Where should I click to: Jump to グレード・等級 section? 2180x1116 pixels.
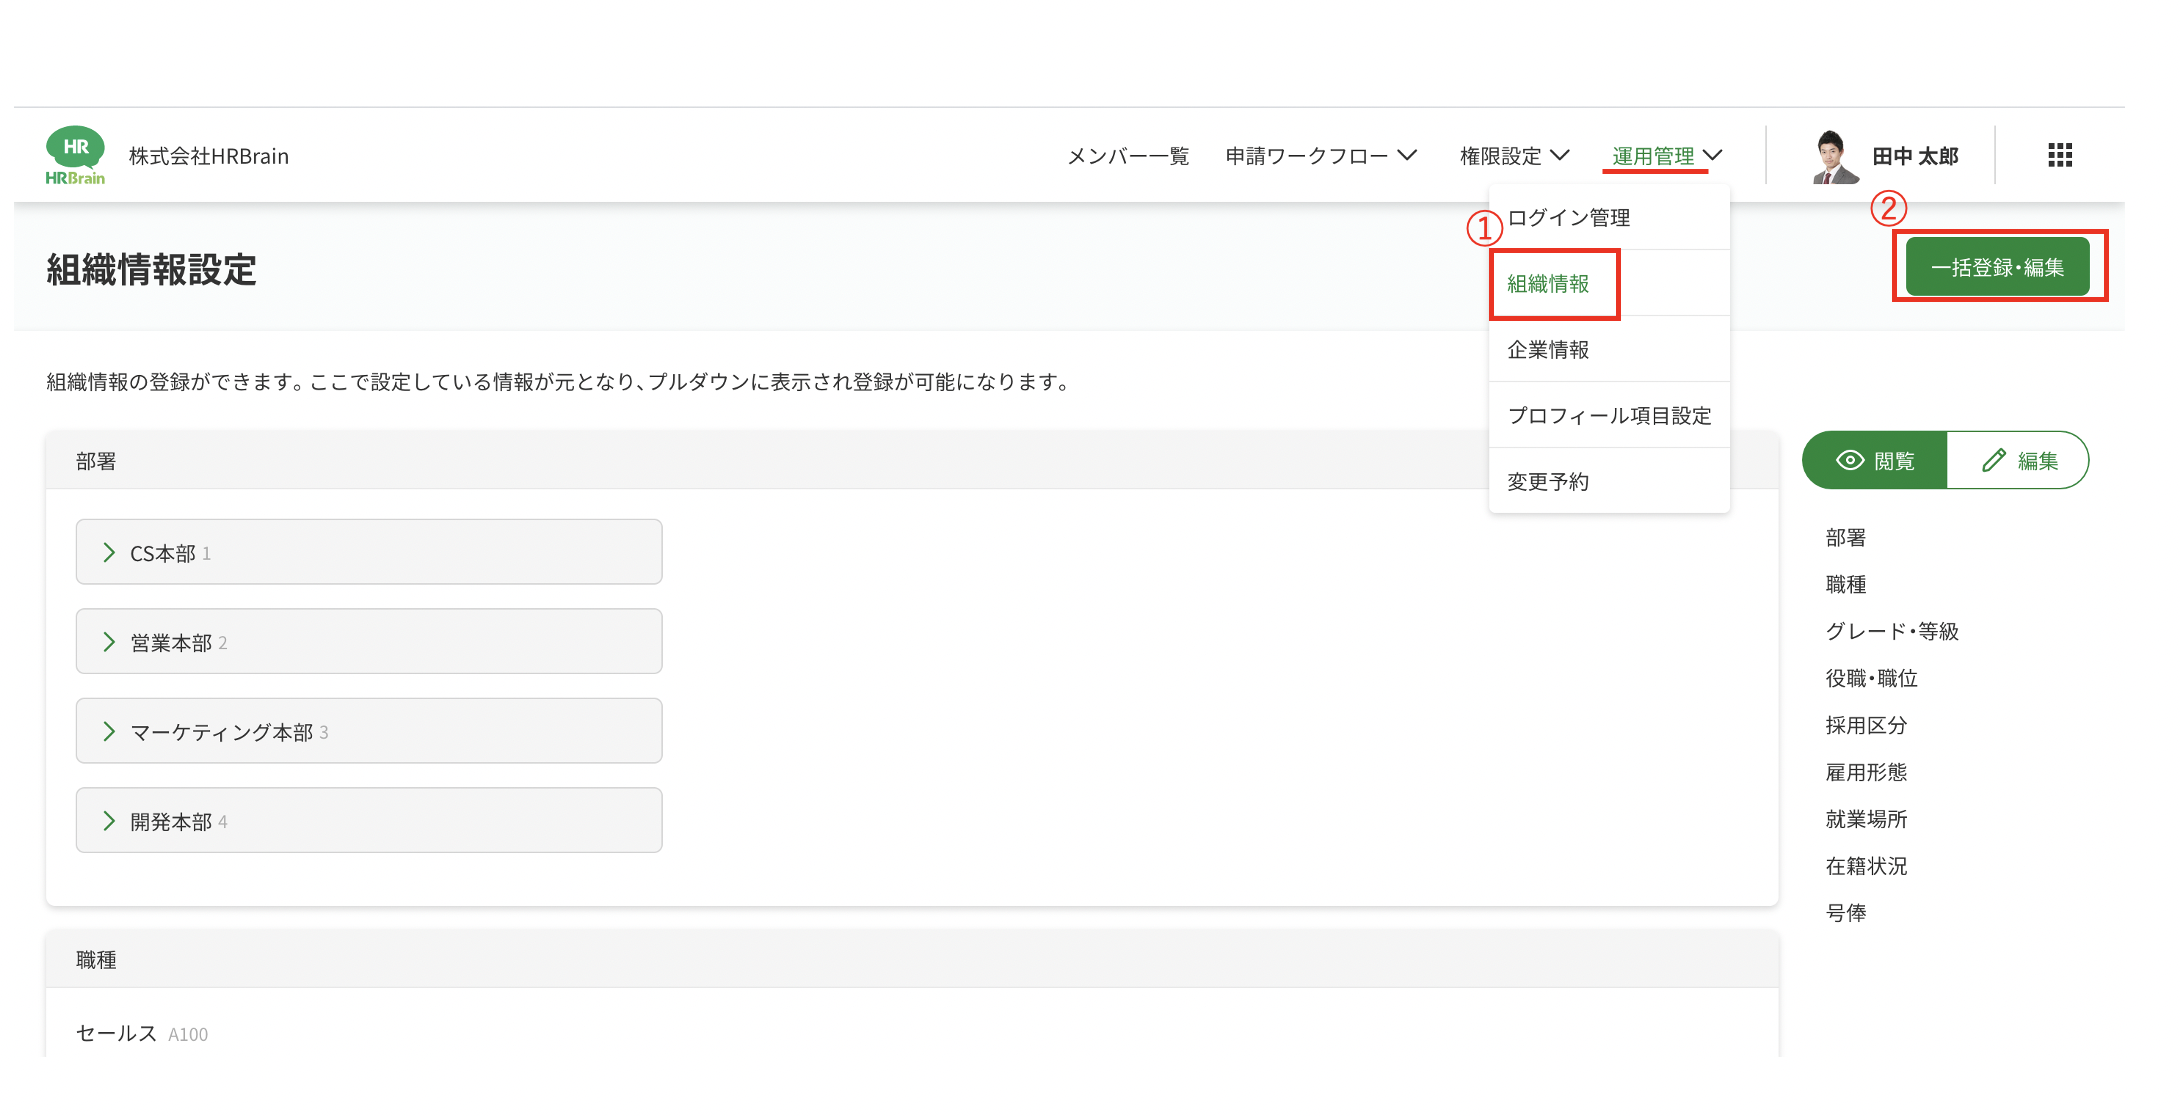click(x=1891, y=631)
